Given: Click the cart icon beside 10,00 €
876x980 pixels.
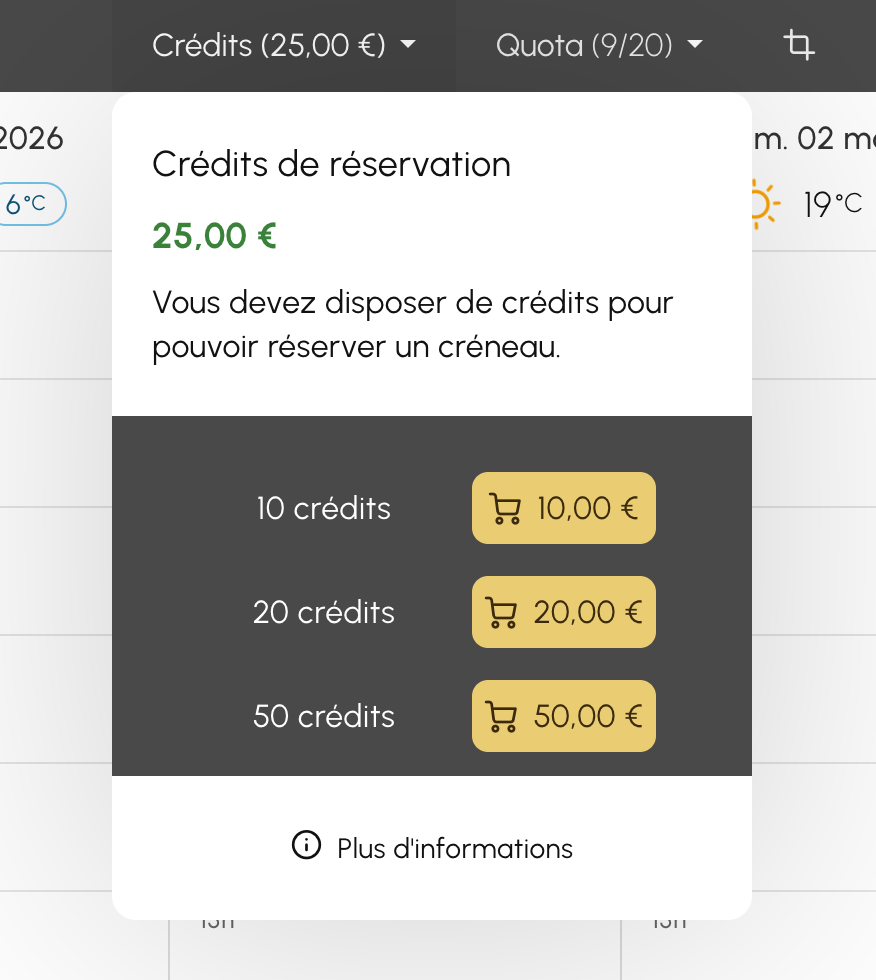Looking at the screenshot, I should pos(505,509).
